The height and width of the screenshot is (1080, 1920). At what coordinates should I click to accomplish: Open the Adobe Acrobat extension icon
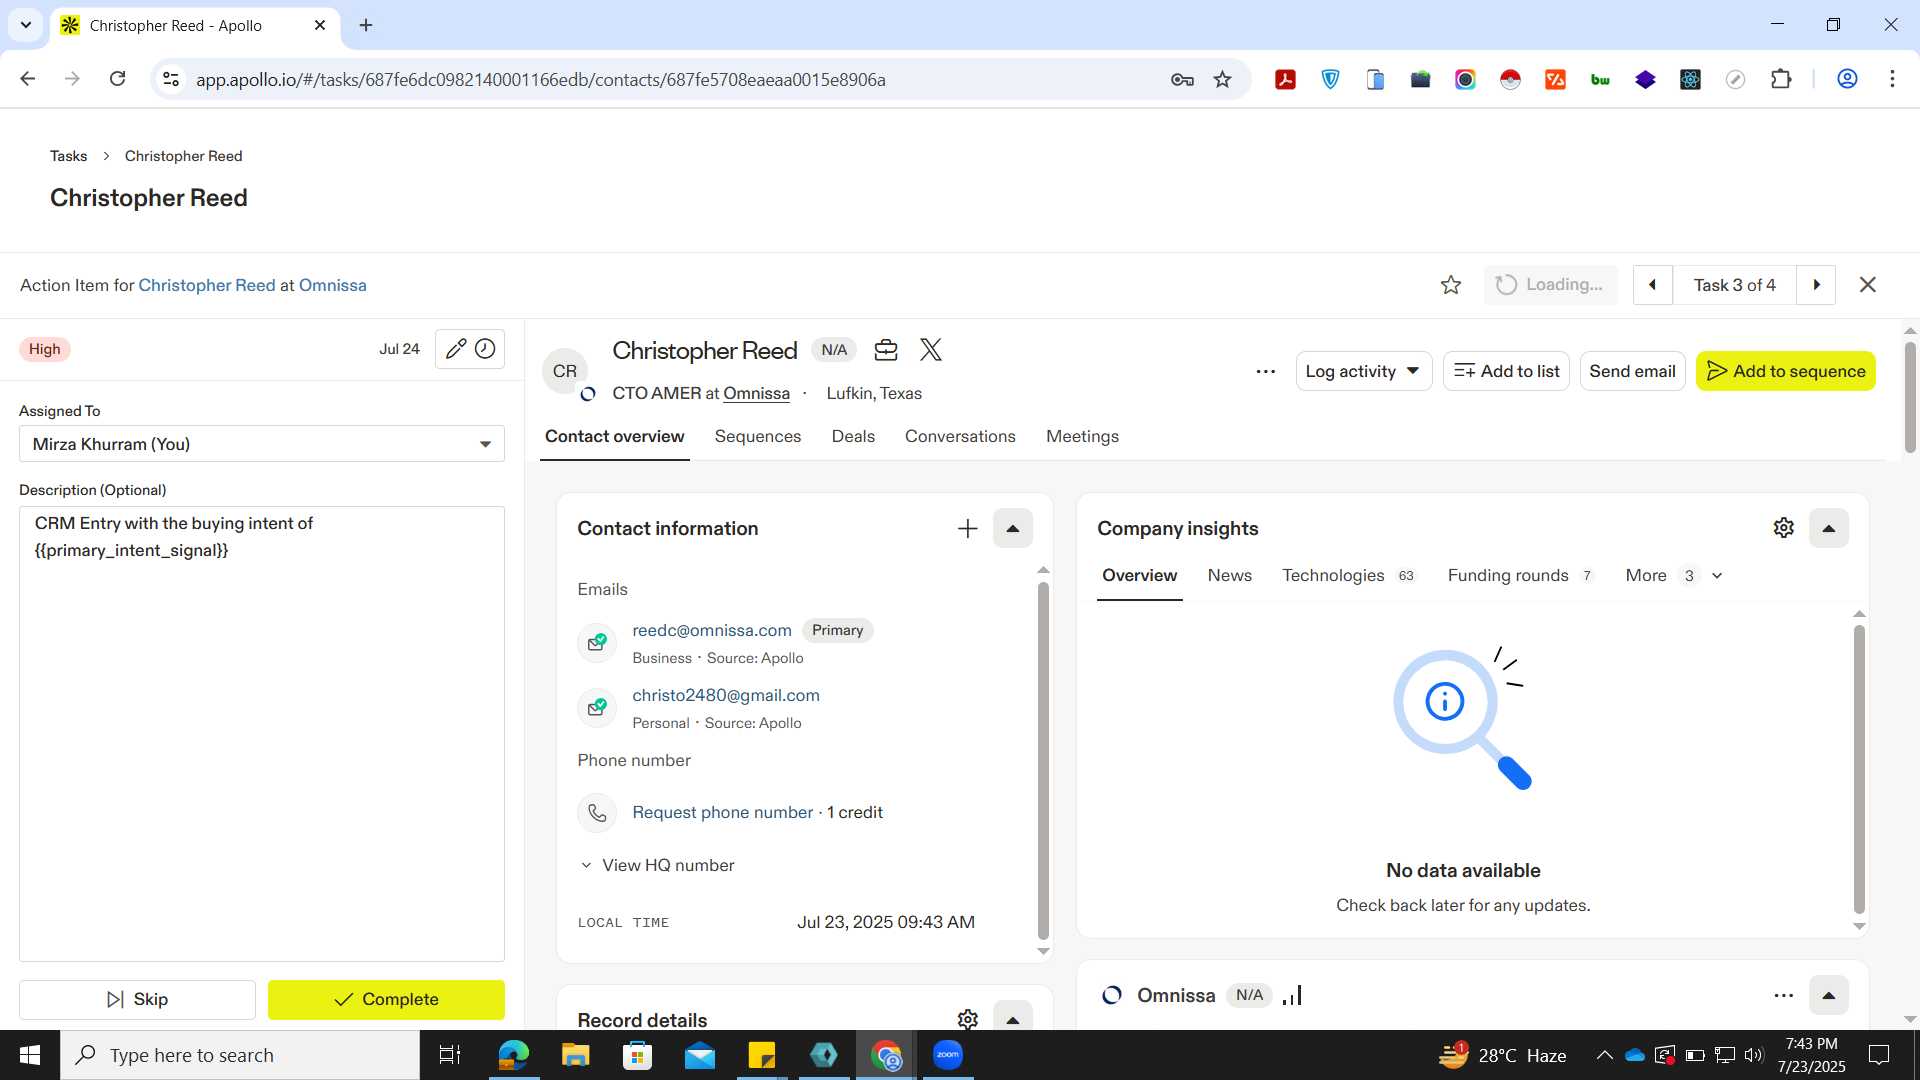tap(1285, 80)
